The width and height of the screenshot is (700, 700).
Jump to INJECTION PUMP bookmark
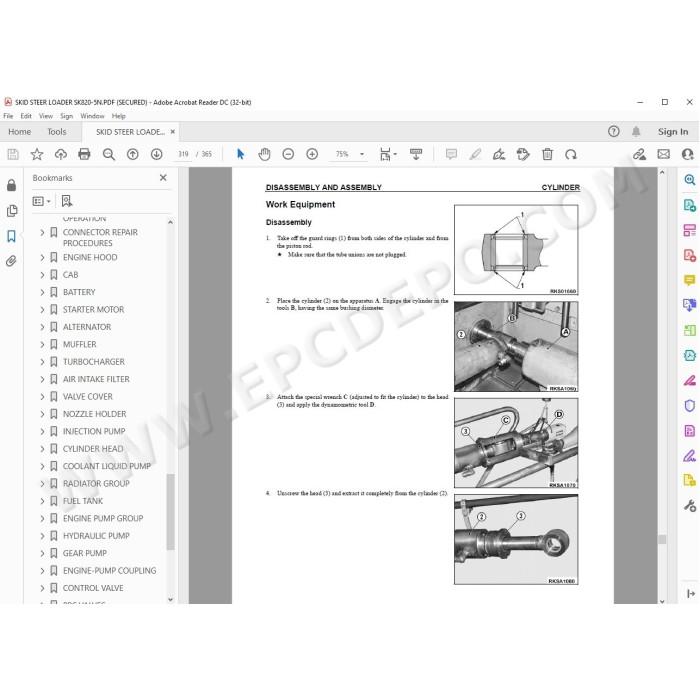pos(94,432)
